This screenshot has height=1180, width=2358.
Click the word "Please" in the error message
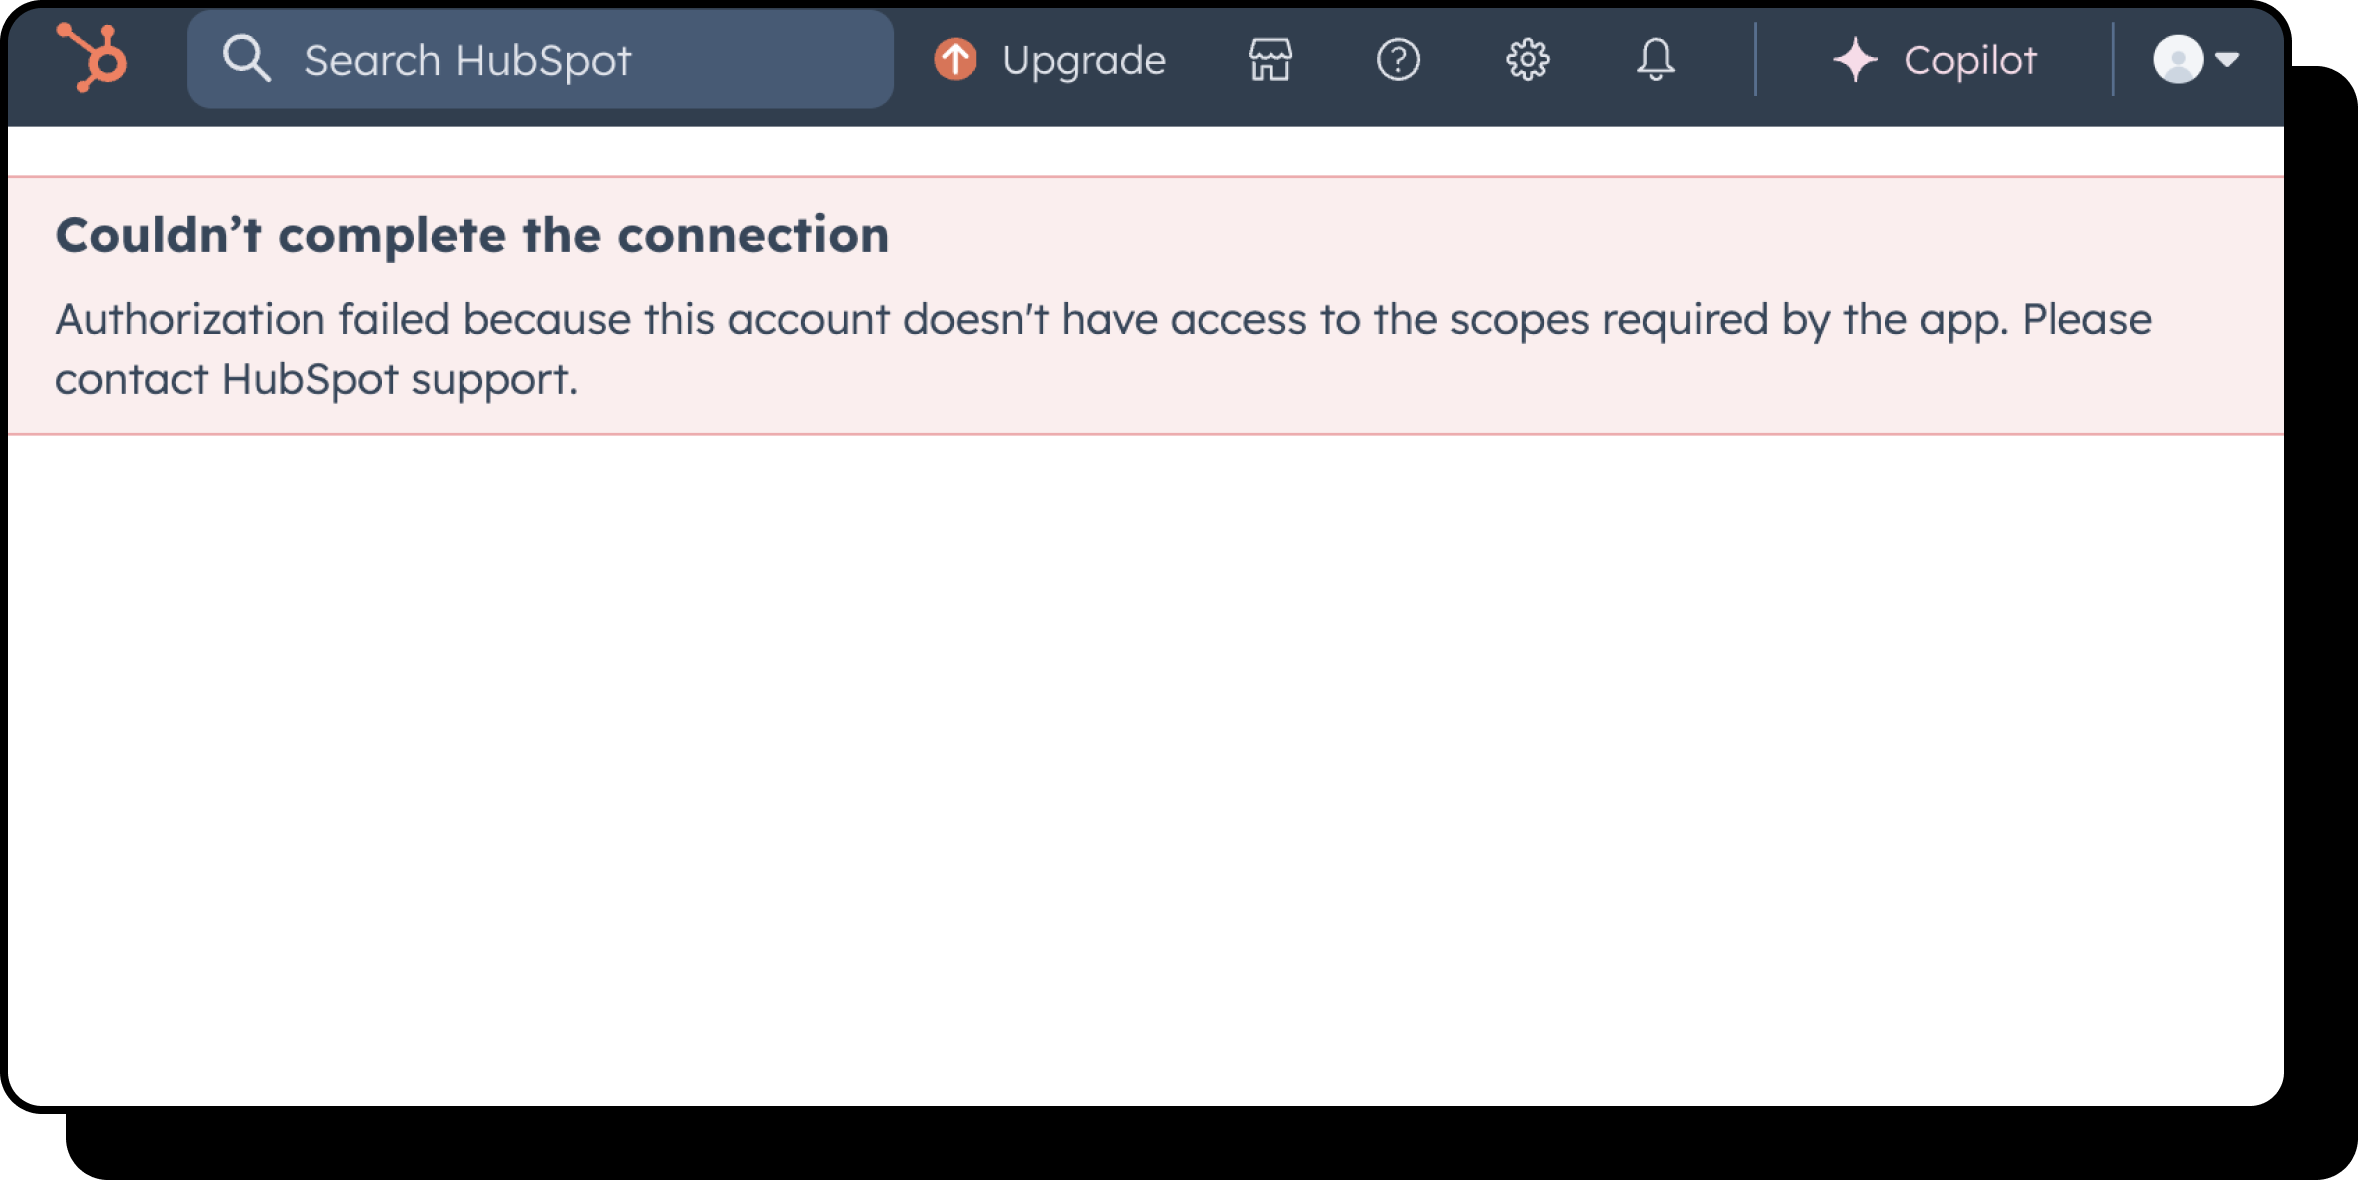tap(2087, 320)
